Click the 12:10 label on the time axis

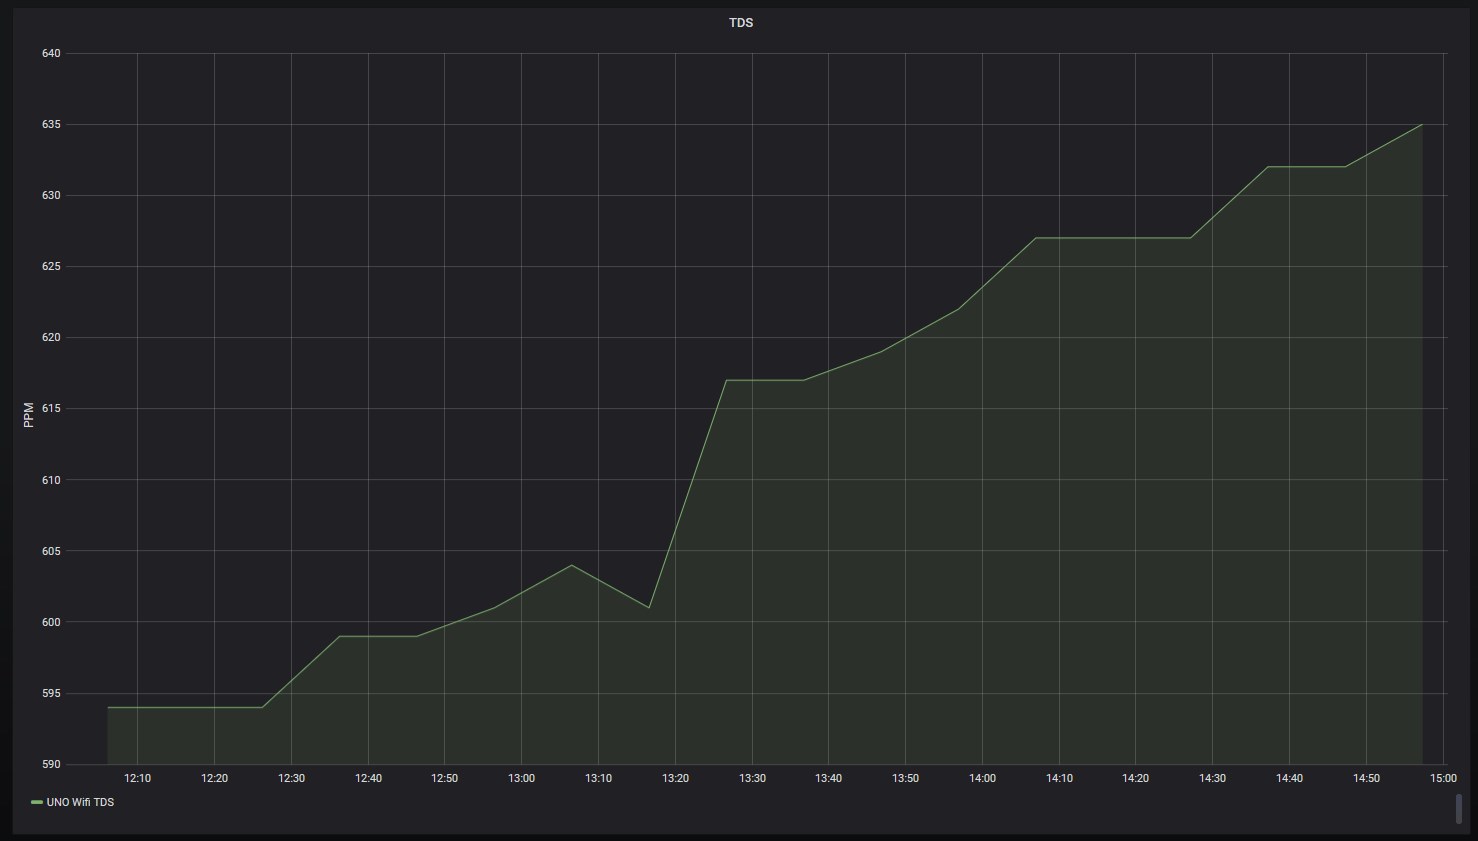point(137,778)
